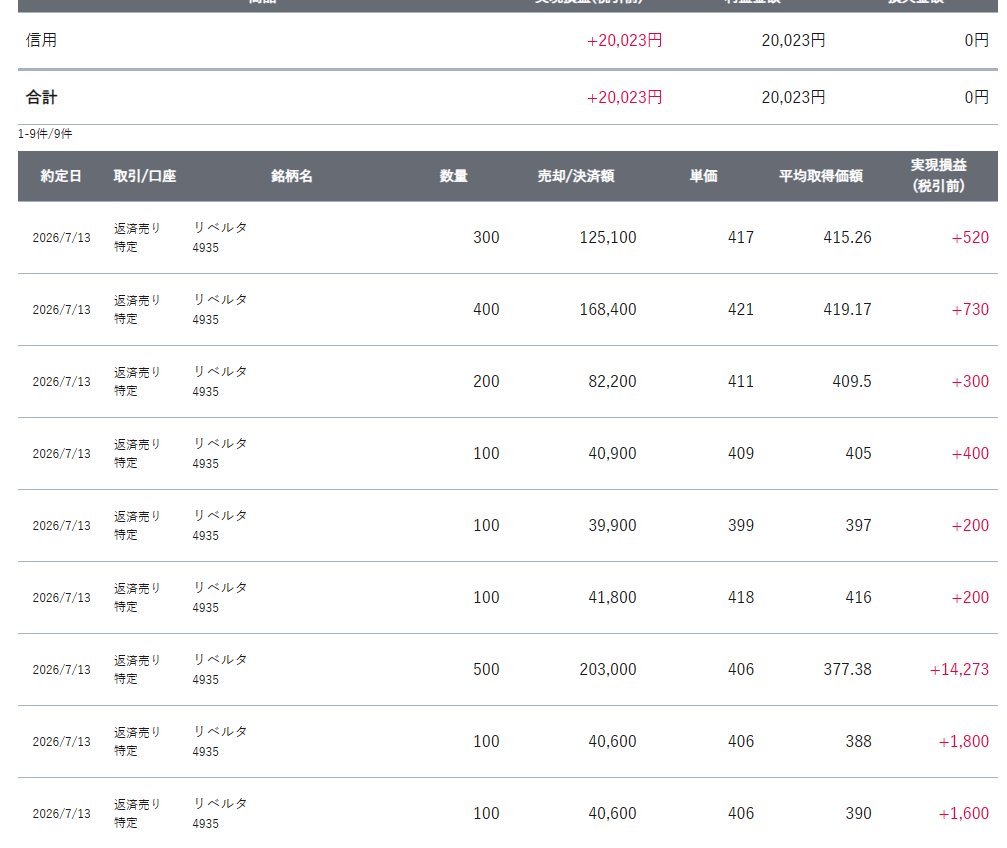Viewport: 1007px width, 848px height.
Task: Click the 0円 loss amount in 信用 row
Action: coord(976,40)
